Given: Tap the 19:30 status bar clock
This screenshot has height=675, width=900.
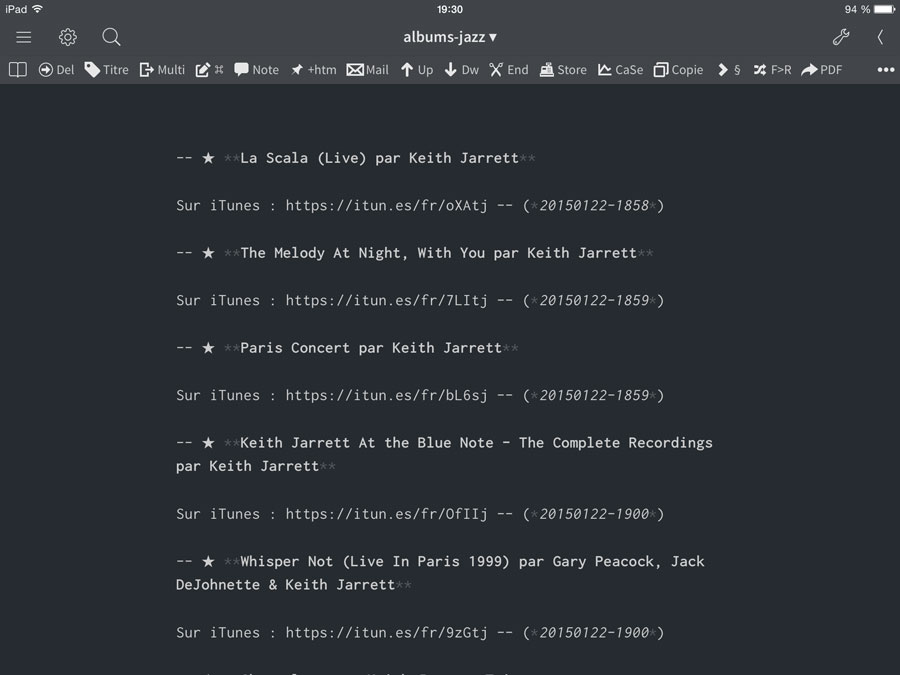Looking at the screenshot, I should click(x=449, y=9).
